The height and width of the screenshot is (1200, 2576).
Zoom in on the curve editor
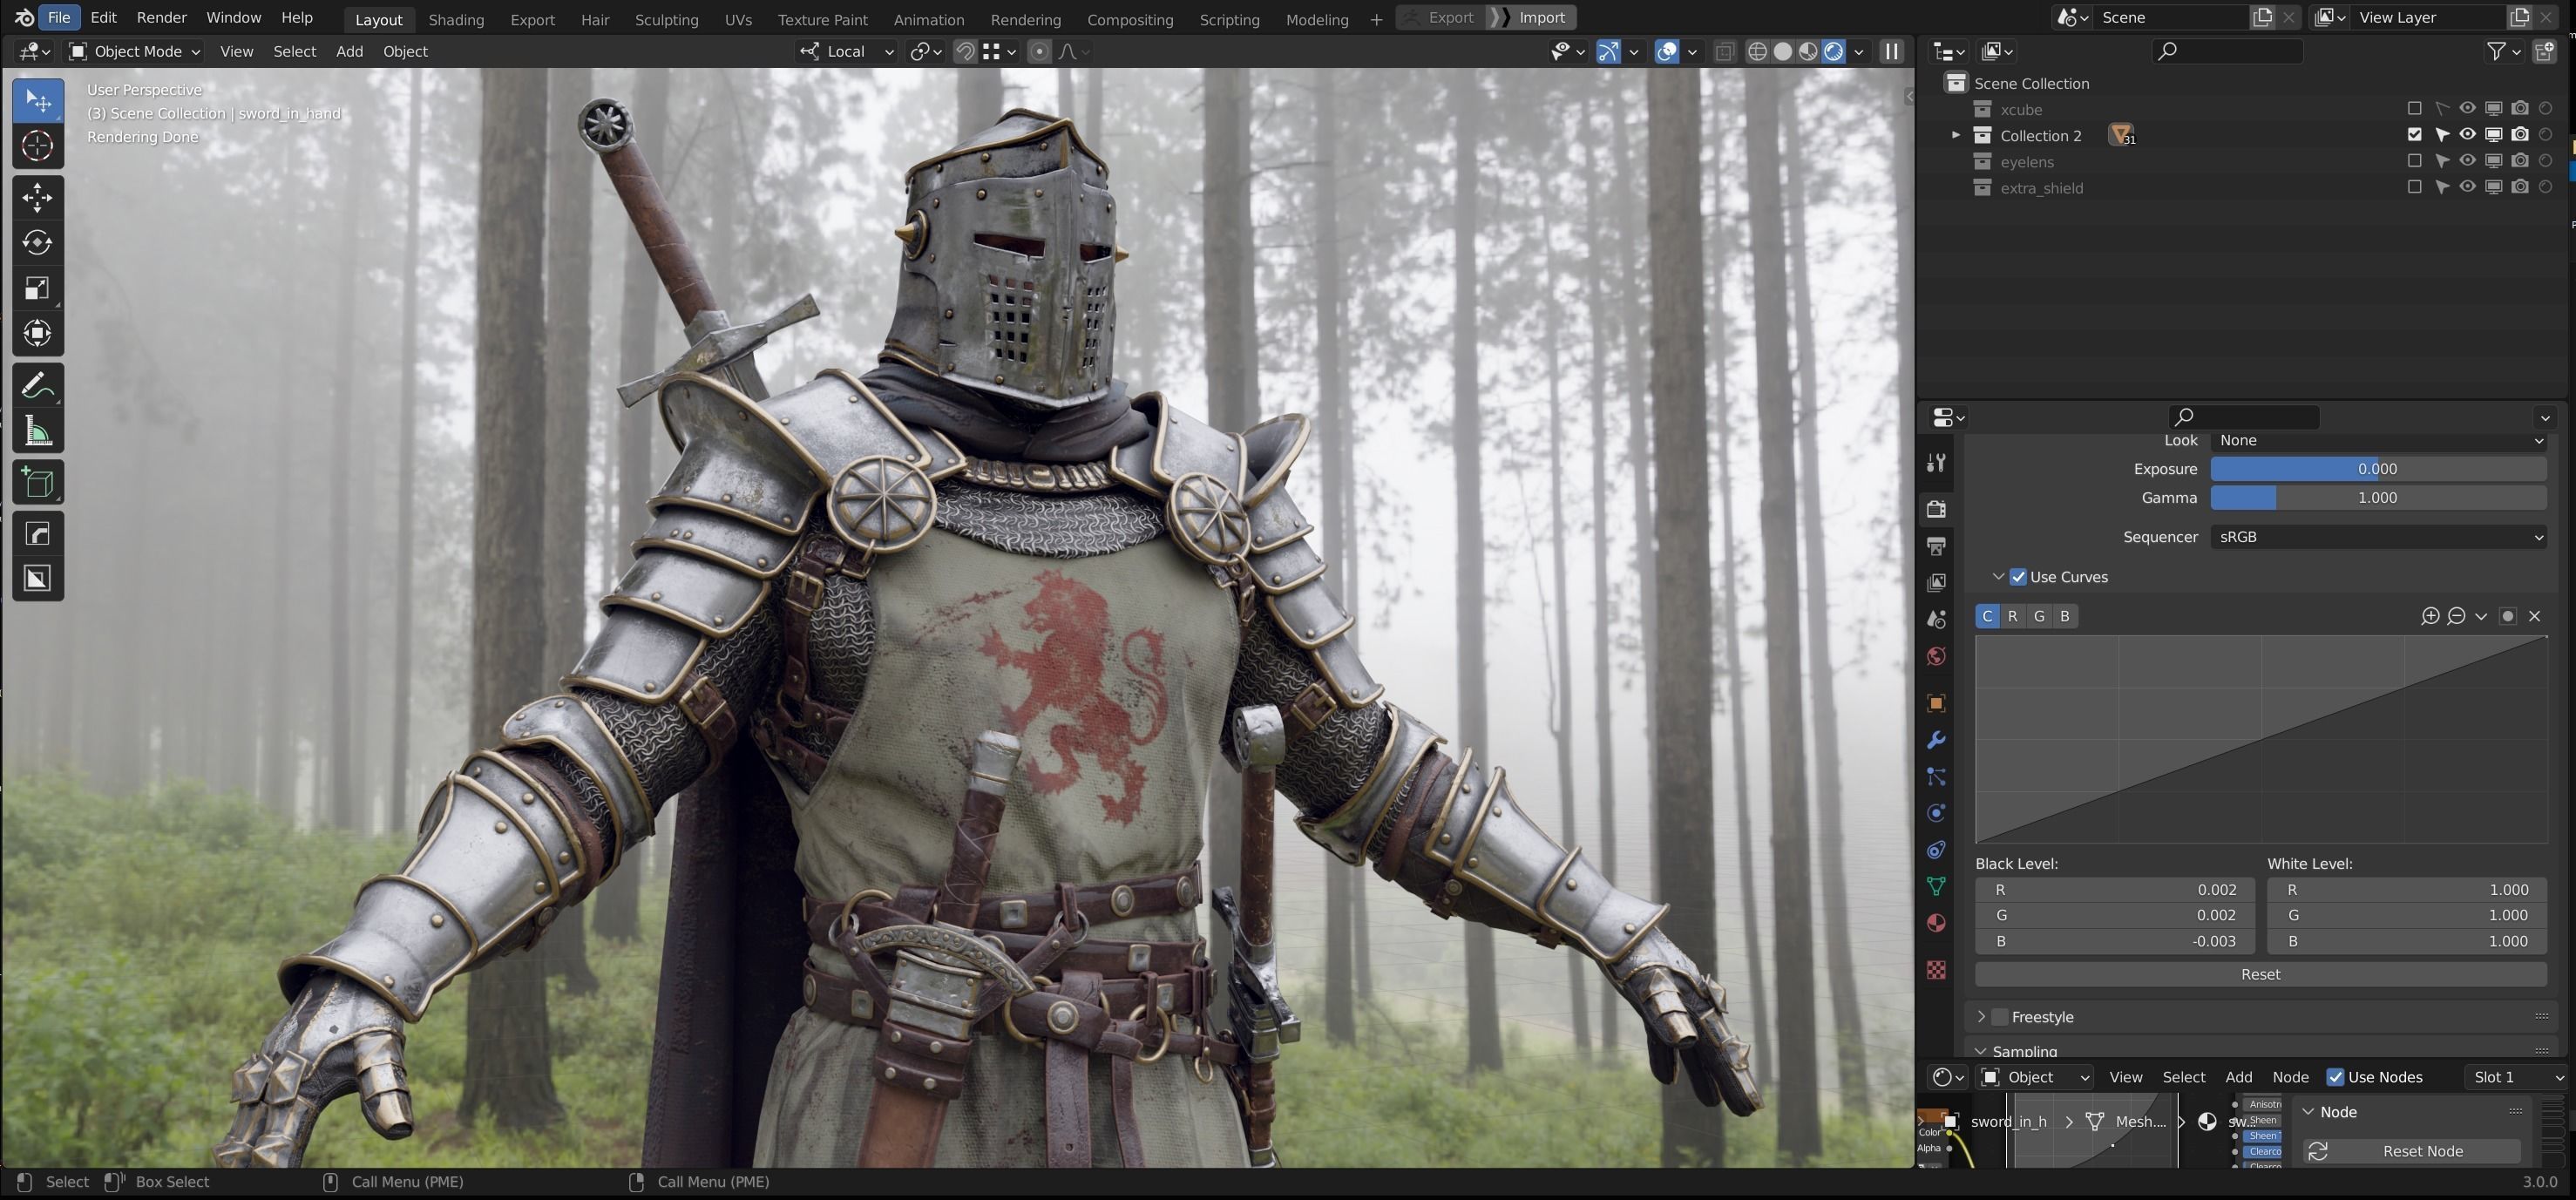pos(2430,616)
